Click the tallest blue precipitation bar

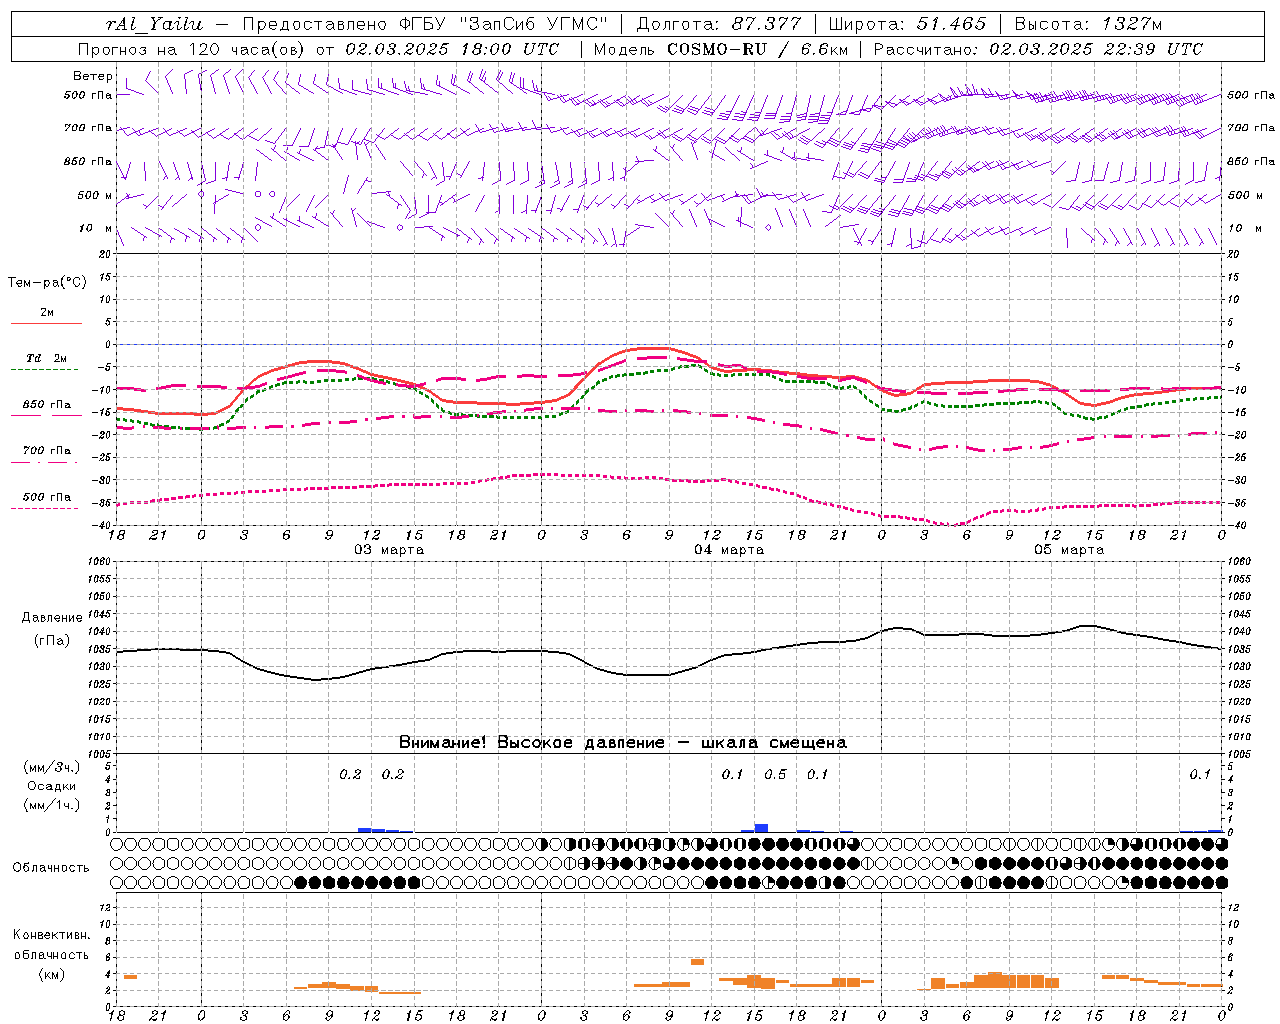tap(761, 828)
